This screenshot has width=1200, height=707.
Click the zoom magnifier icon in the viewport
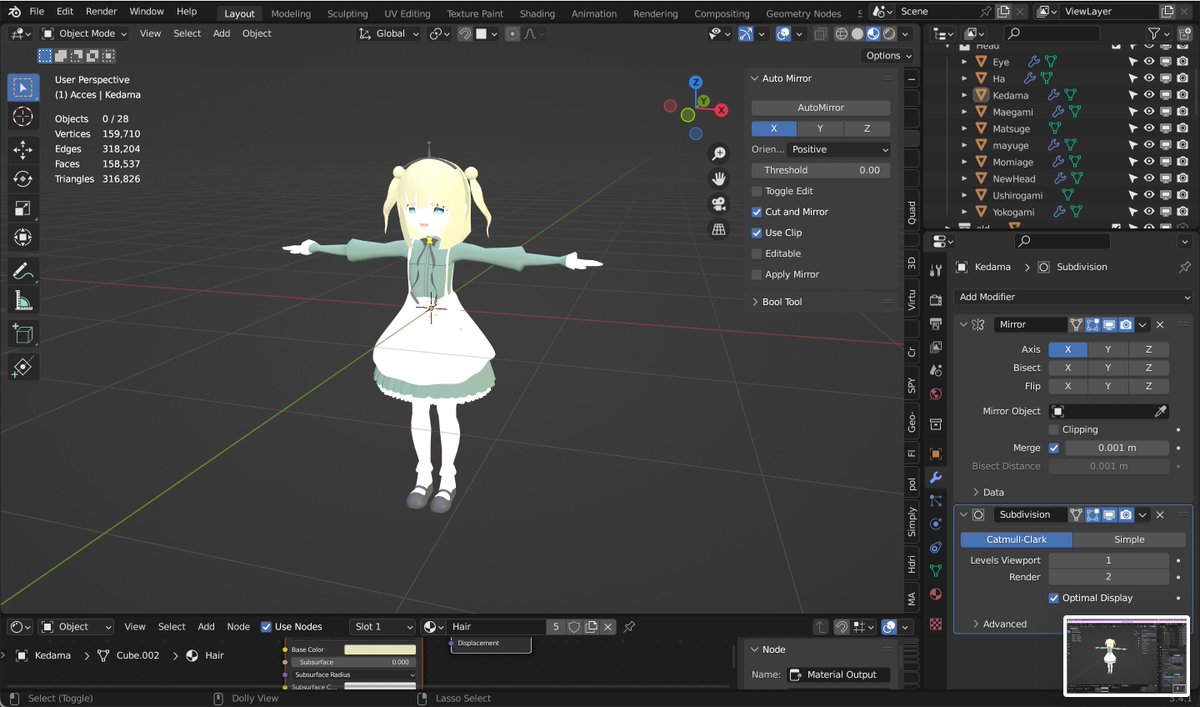718,153
